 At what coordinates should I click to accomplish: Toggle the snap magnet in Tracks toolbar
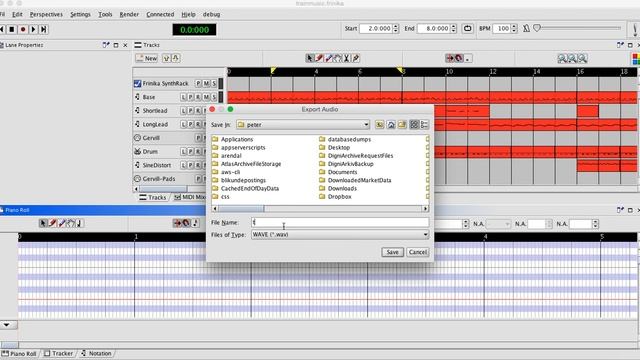(x=459, y=58)
